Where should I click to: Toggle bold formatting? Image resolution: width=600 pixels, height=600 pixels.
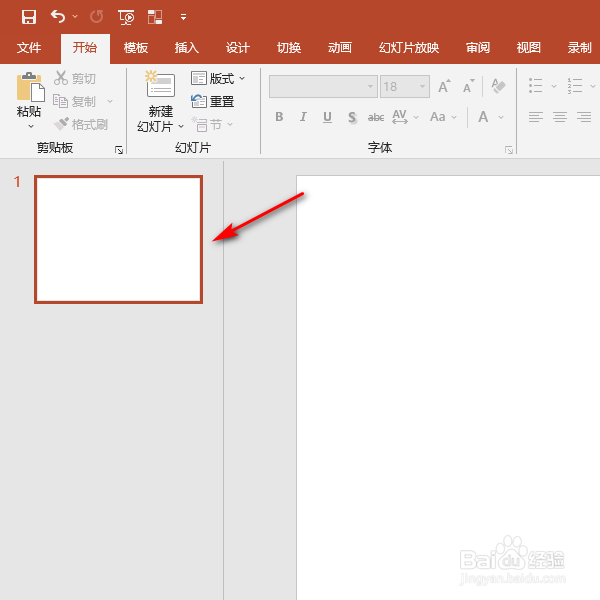[x=279, y=117]
